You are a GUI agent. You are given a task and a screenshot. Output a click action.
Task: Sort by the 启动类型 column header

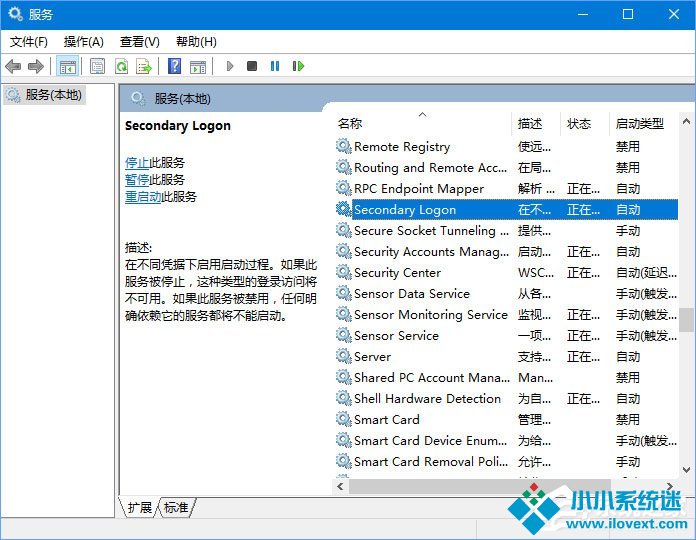(x=644, y=123)
